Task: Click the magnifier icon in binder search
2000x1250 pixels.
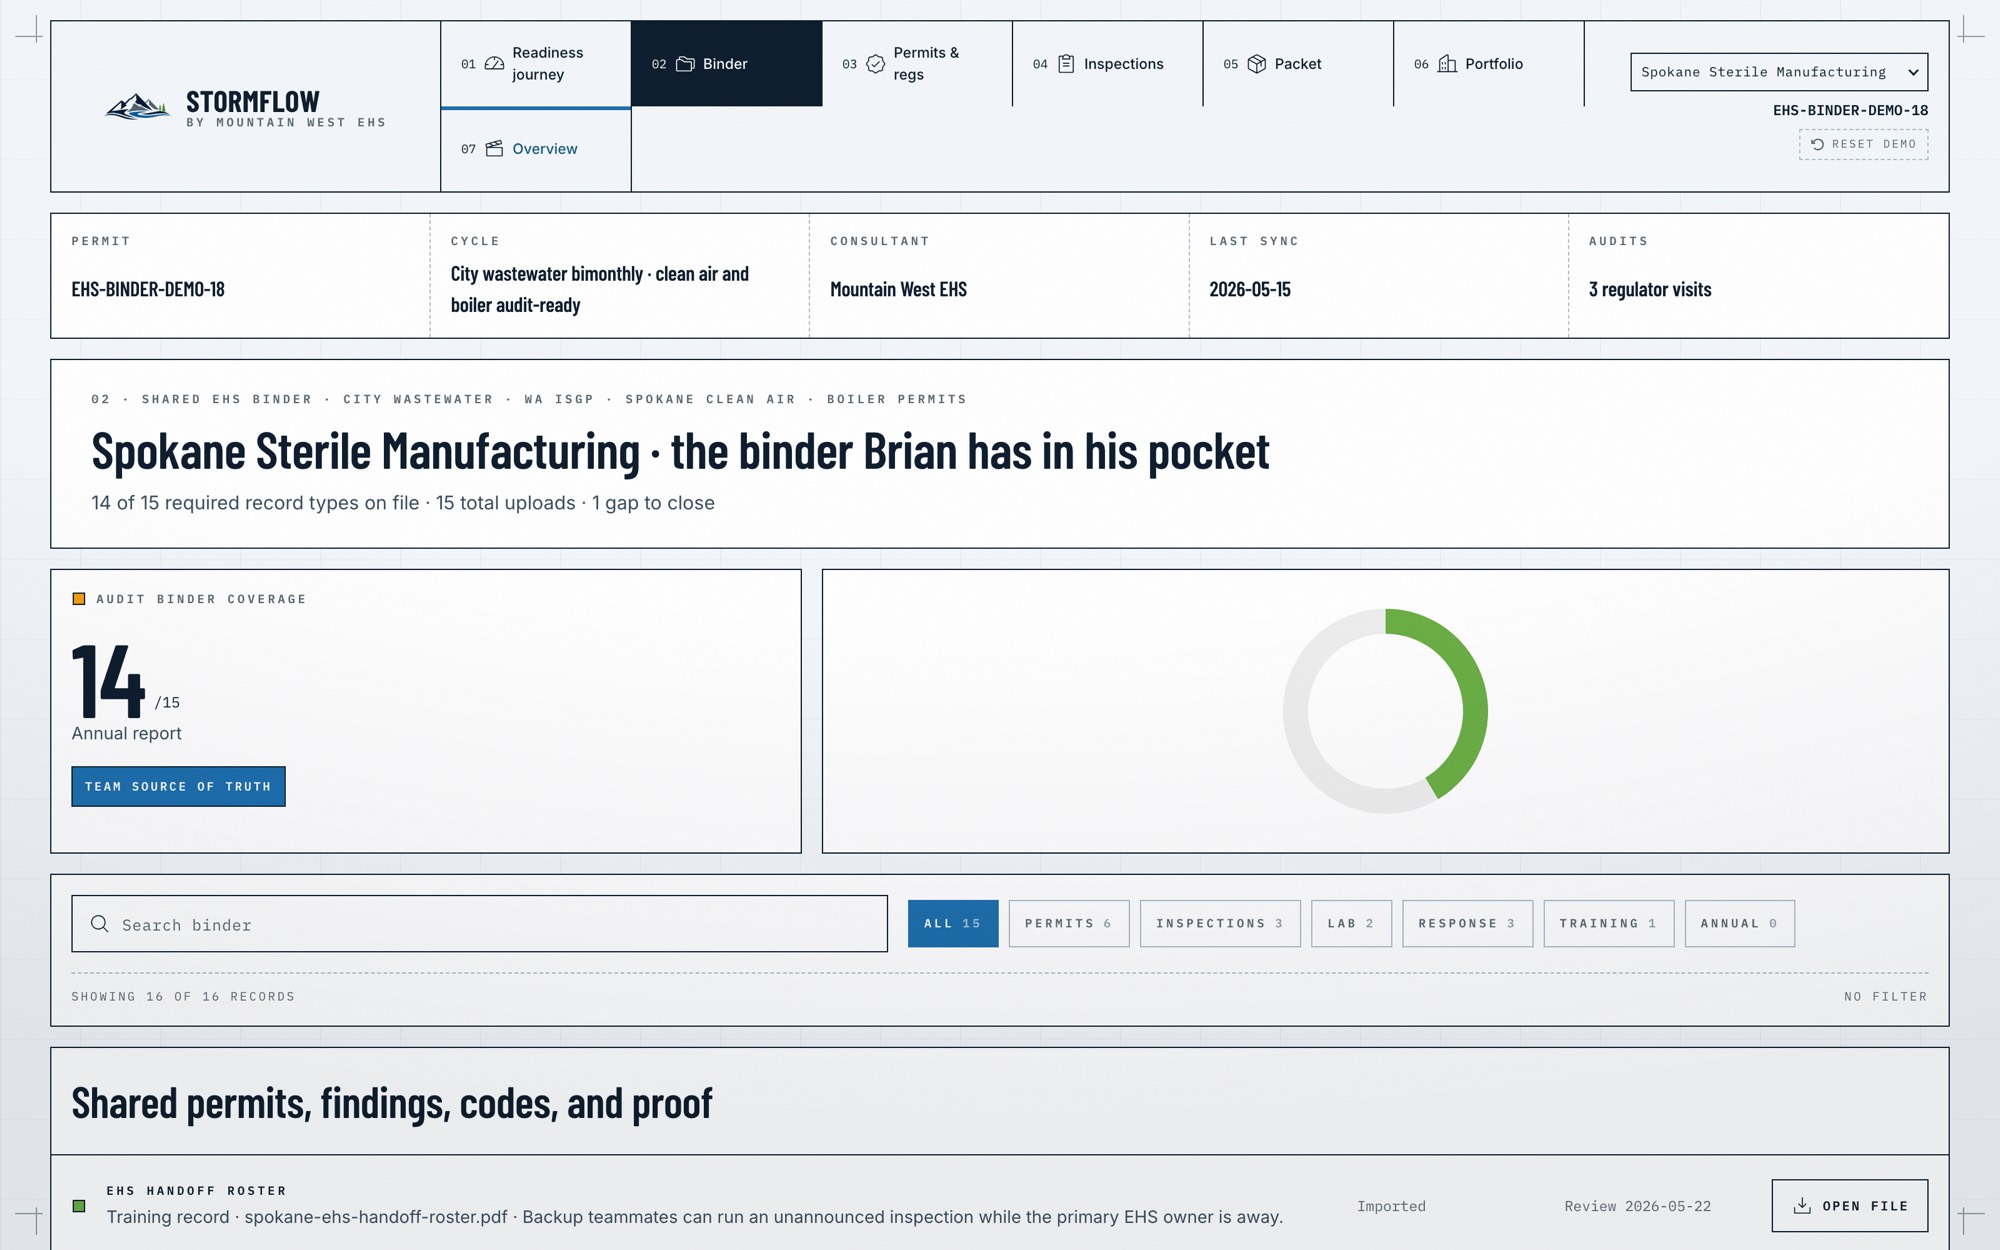Action: point(100,924)
